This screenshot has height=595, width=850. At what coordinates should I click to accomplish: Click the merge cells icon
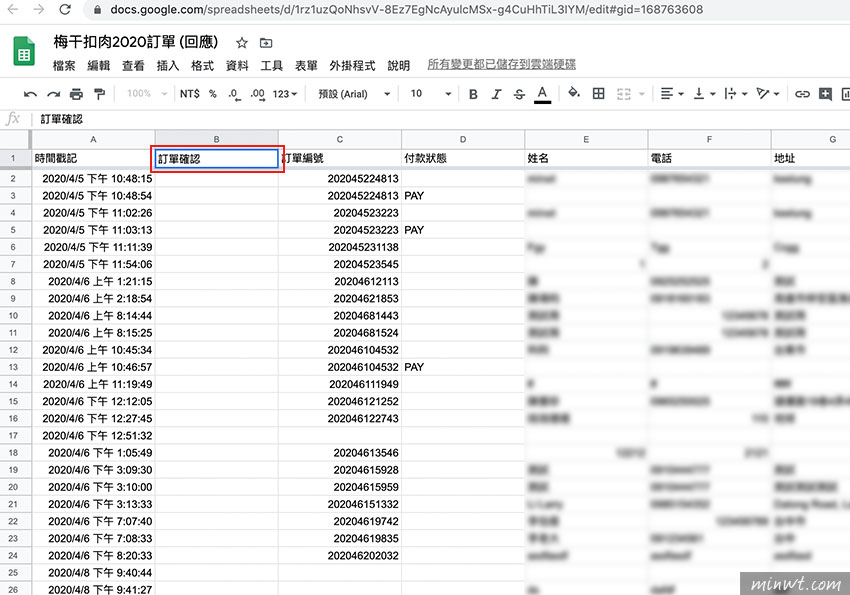(x=624, y=94)
